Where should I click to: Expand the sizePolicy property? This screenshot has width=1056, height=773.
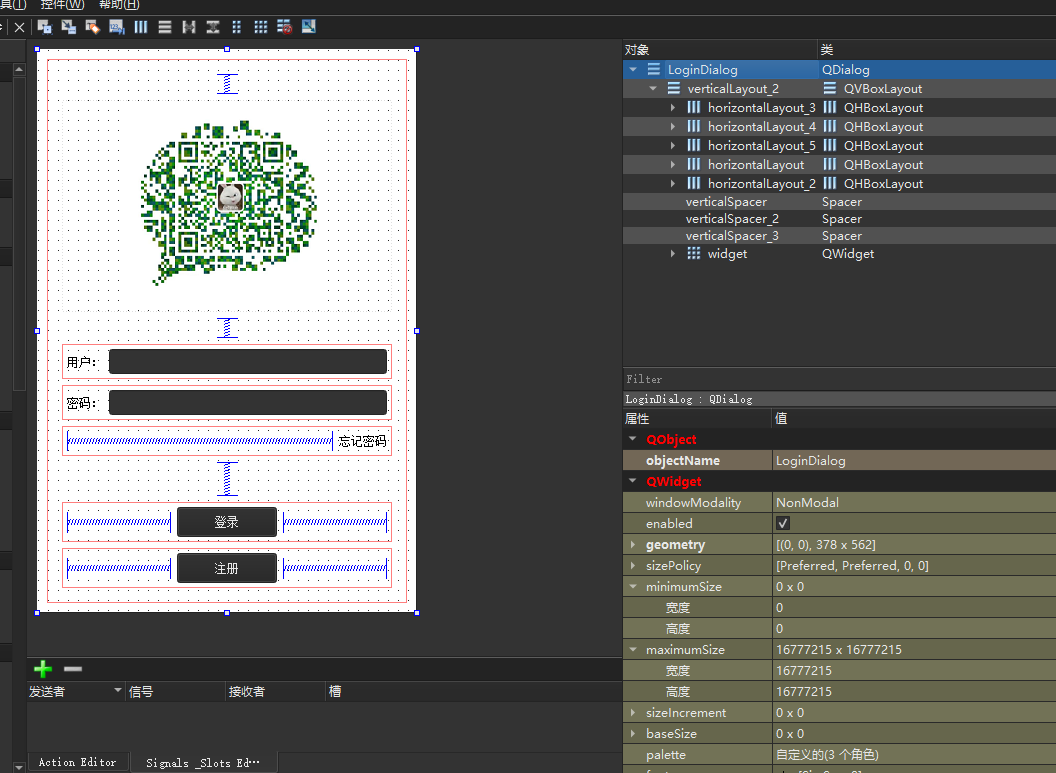tap(632, 566)
